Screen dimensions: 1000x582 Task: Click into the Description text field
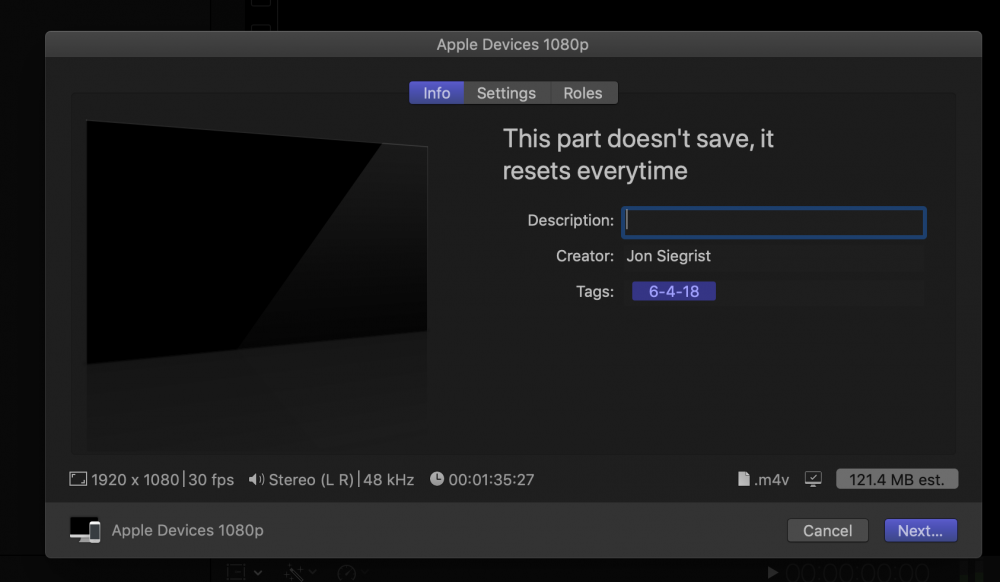(774, 222)
